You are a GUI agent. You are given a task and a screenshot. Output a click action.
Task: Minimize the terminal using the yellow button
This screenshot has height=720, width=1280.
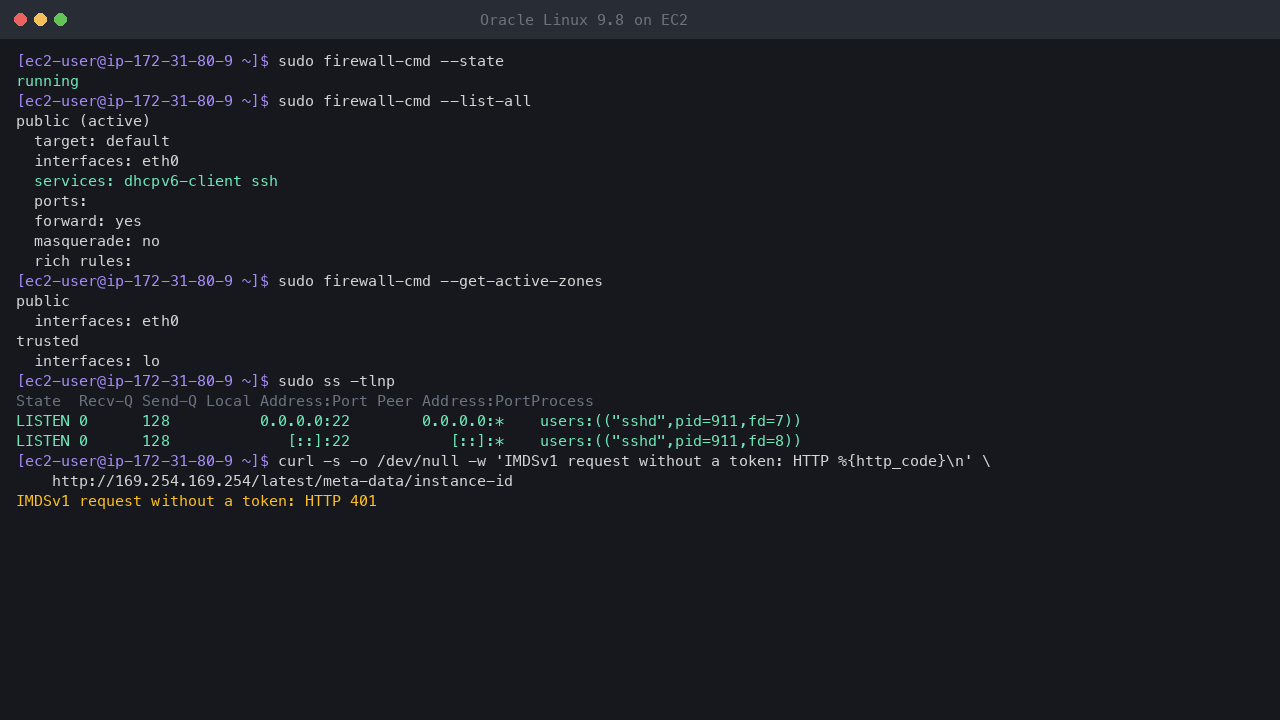pos(40,20)
